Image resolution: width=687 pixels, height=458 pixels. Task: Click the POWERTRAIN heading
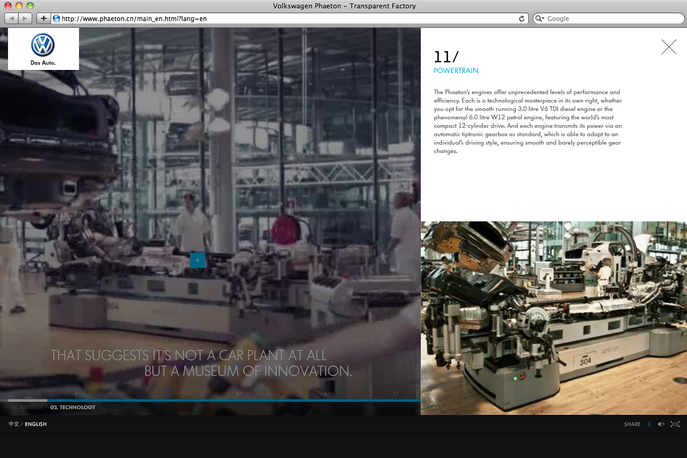point(456,71)
